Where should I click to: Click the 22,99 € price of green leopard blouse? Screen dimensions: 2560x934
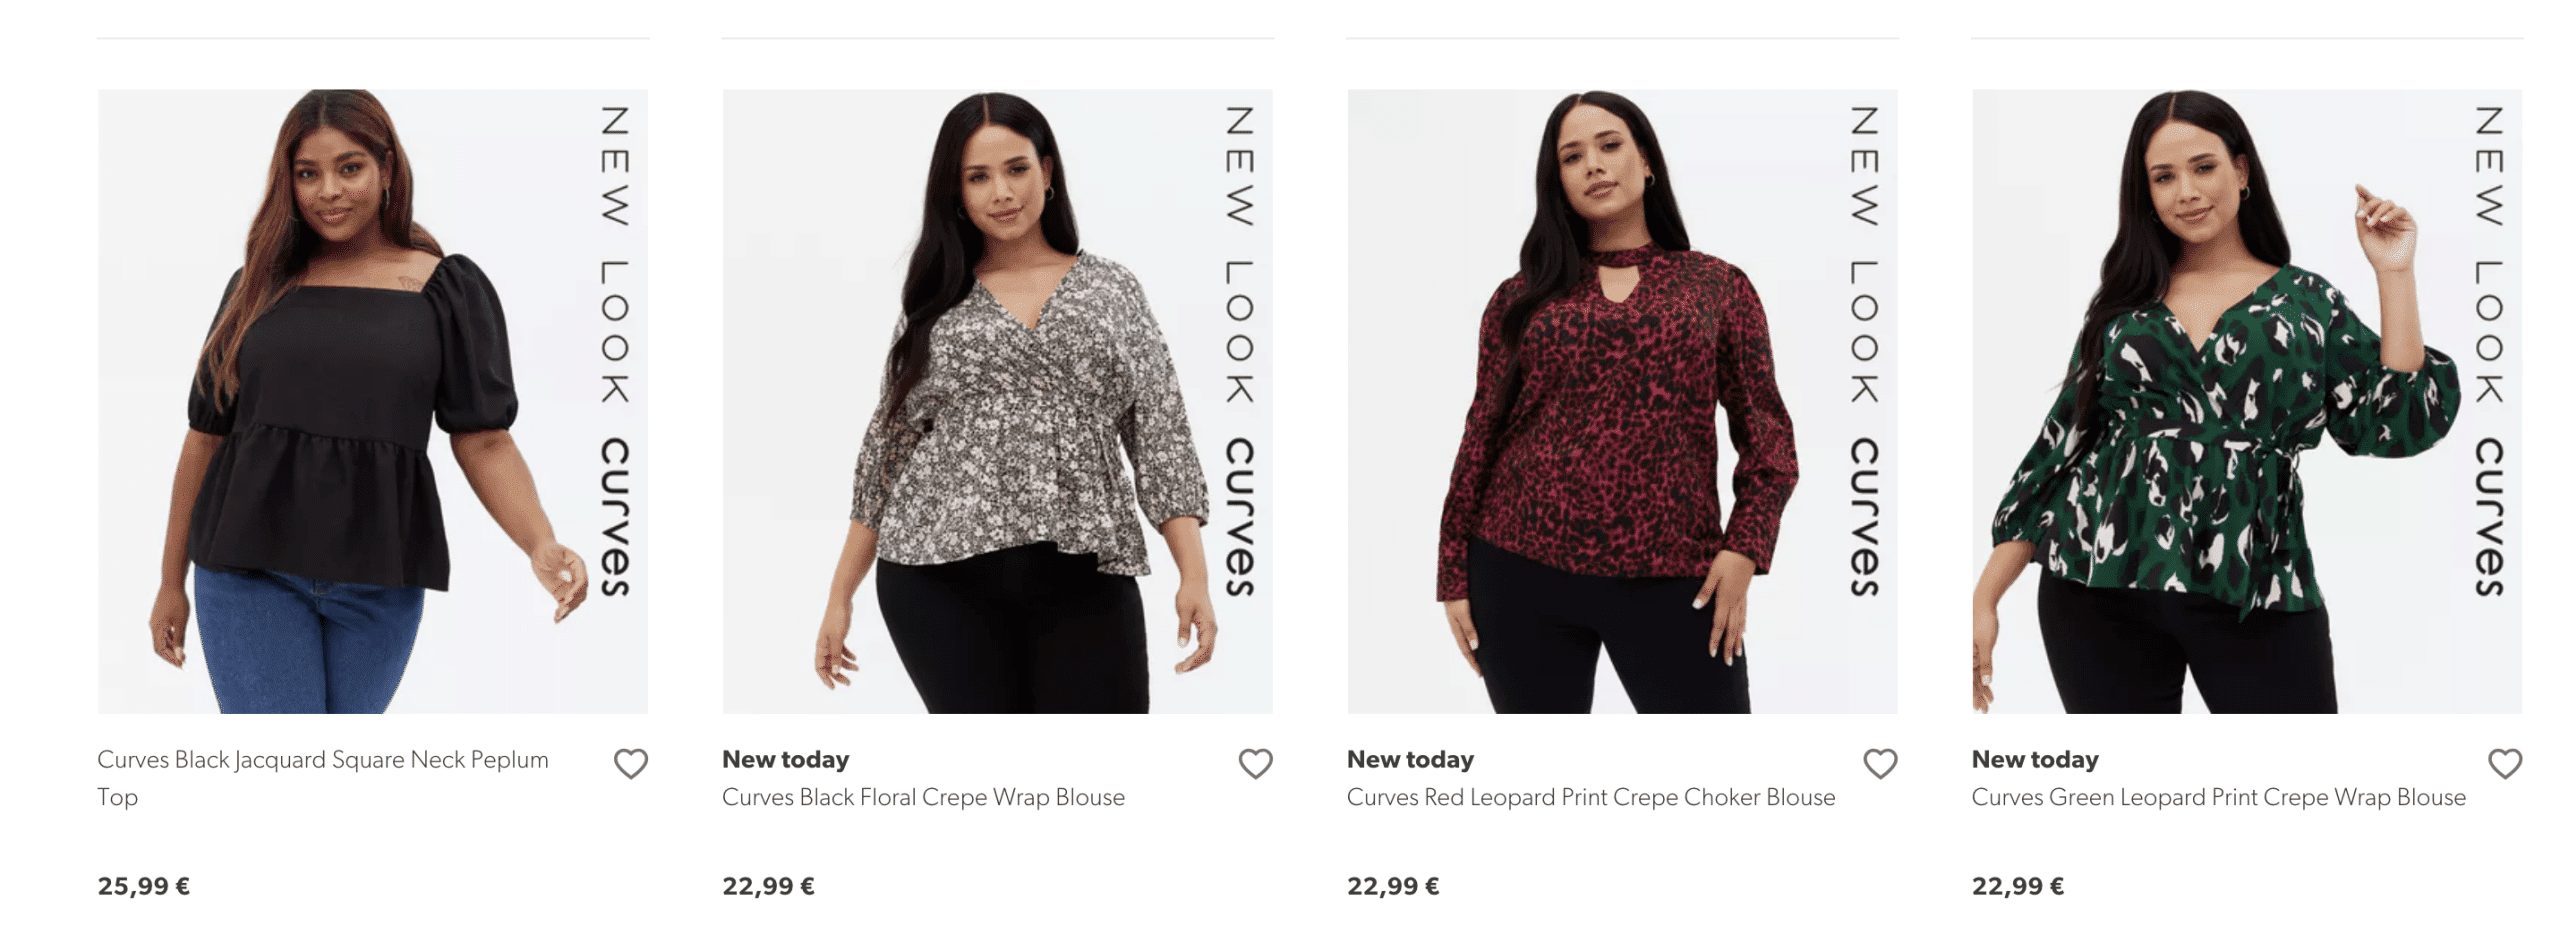[x=2017, y=886]
